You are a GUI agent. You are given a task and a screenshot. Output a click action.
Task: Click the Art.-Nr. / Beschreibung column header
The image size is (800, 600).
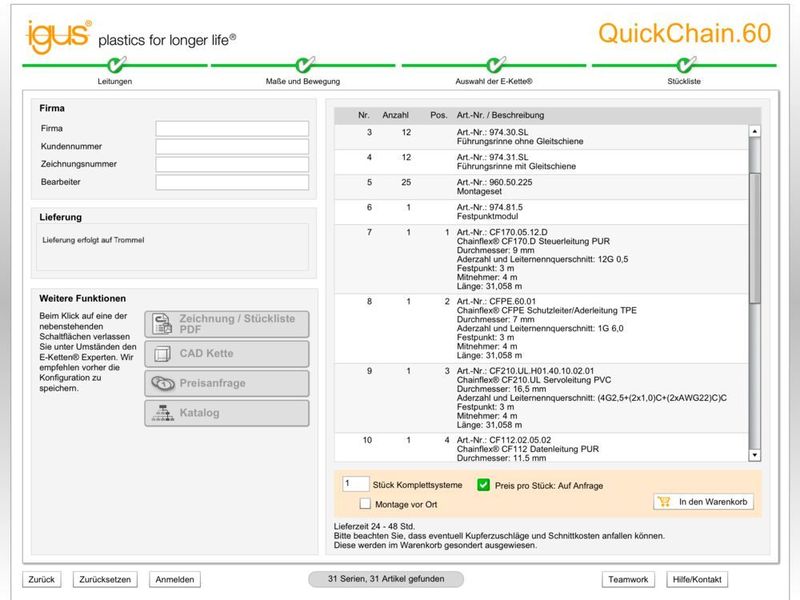coord(501,115)
